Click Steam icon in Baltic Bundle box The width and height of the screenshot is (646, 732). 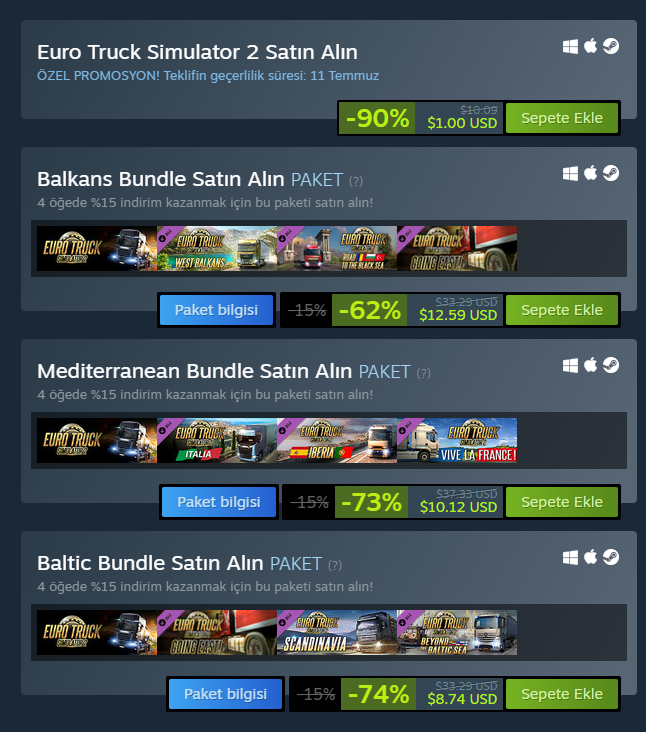611,557
